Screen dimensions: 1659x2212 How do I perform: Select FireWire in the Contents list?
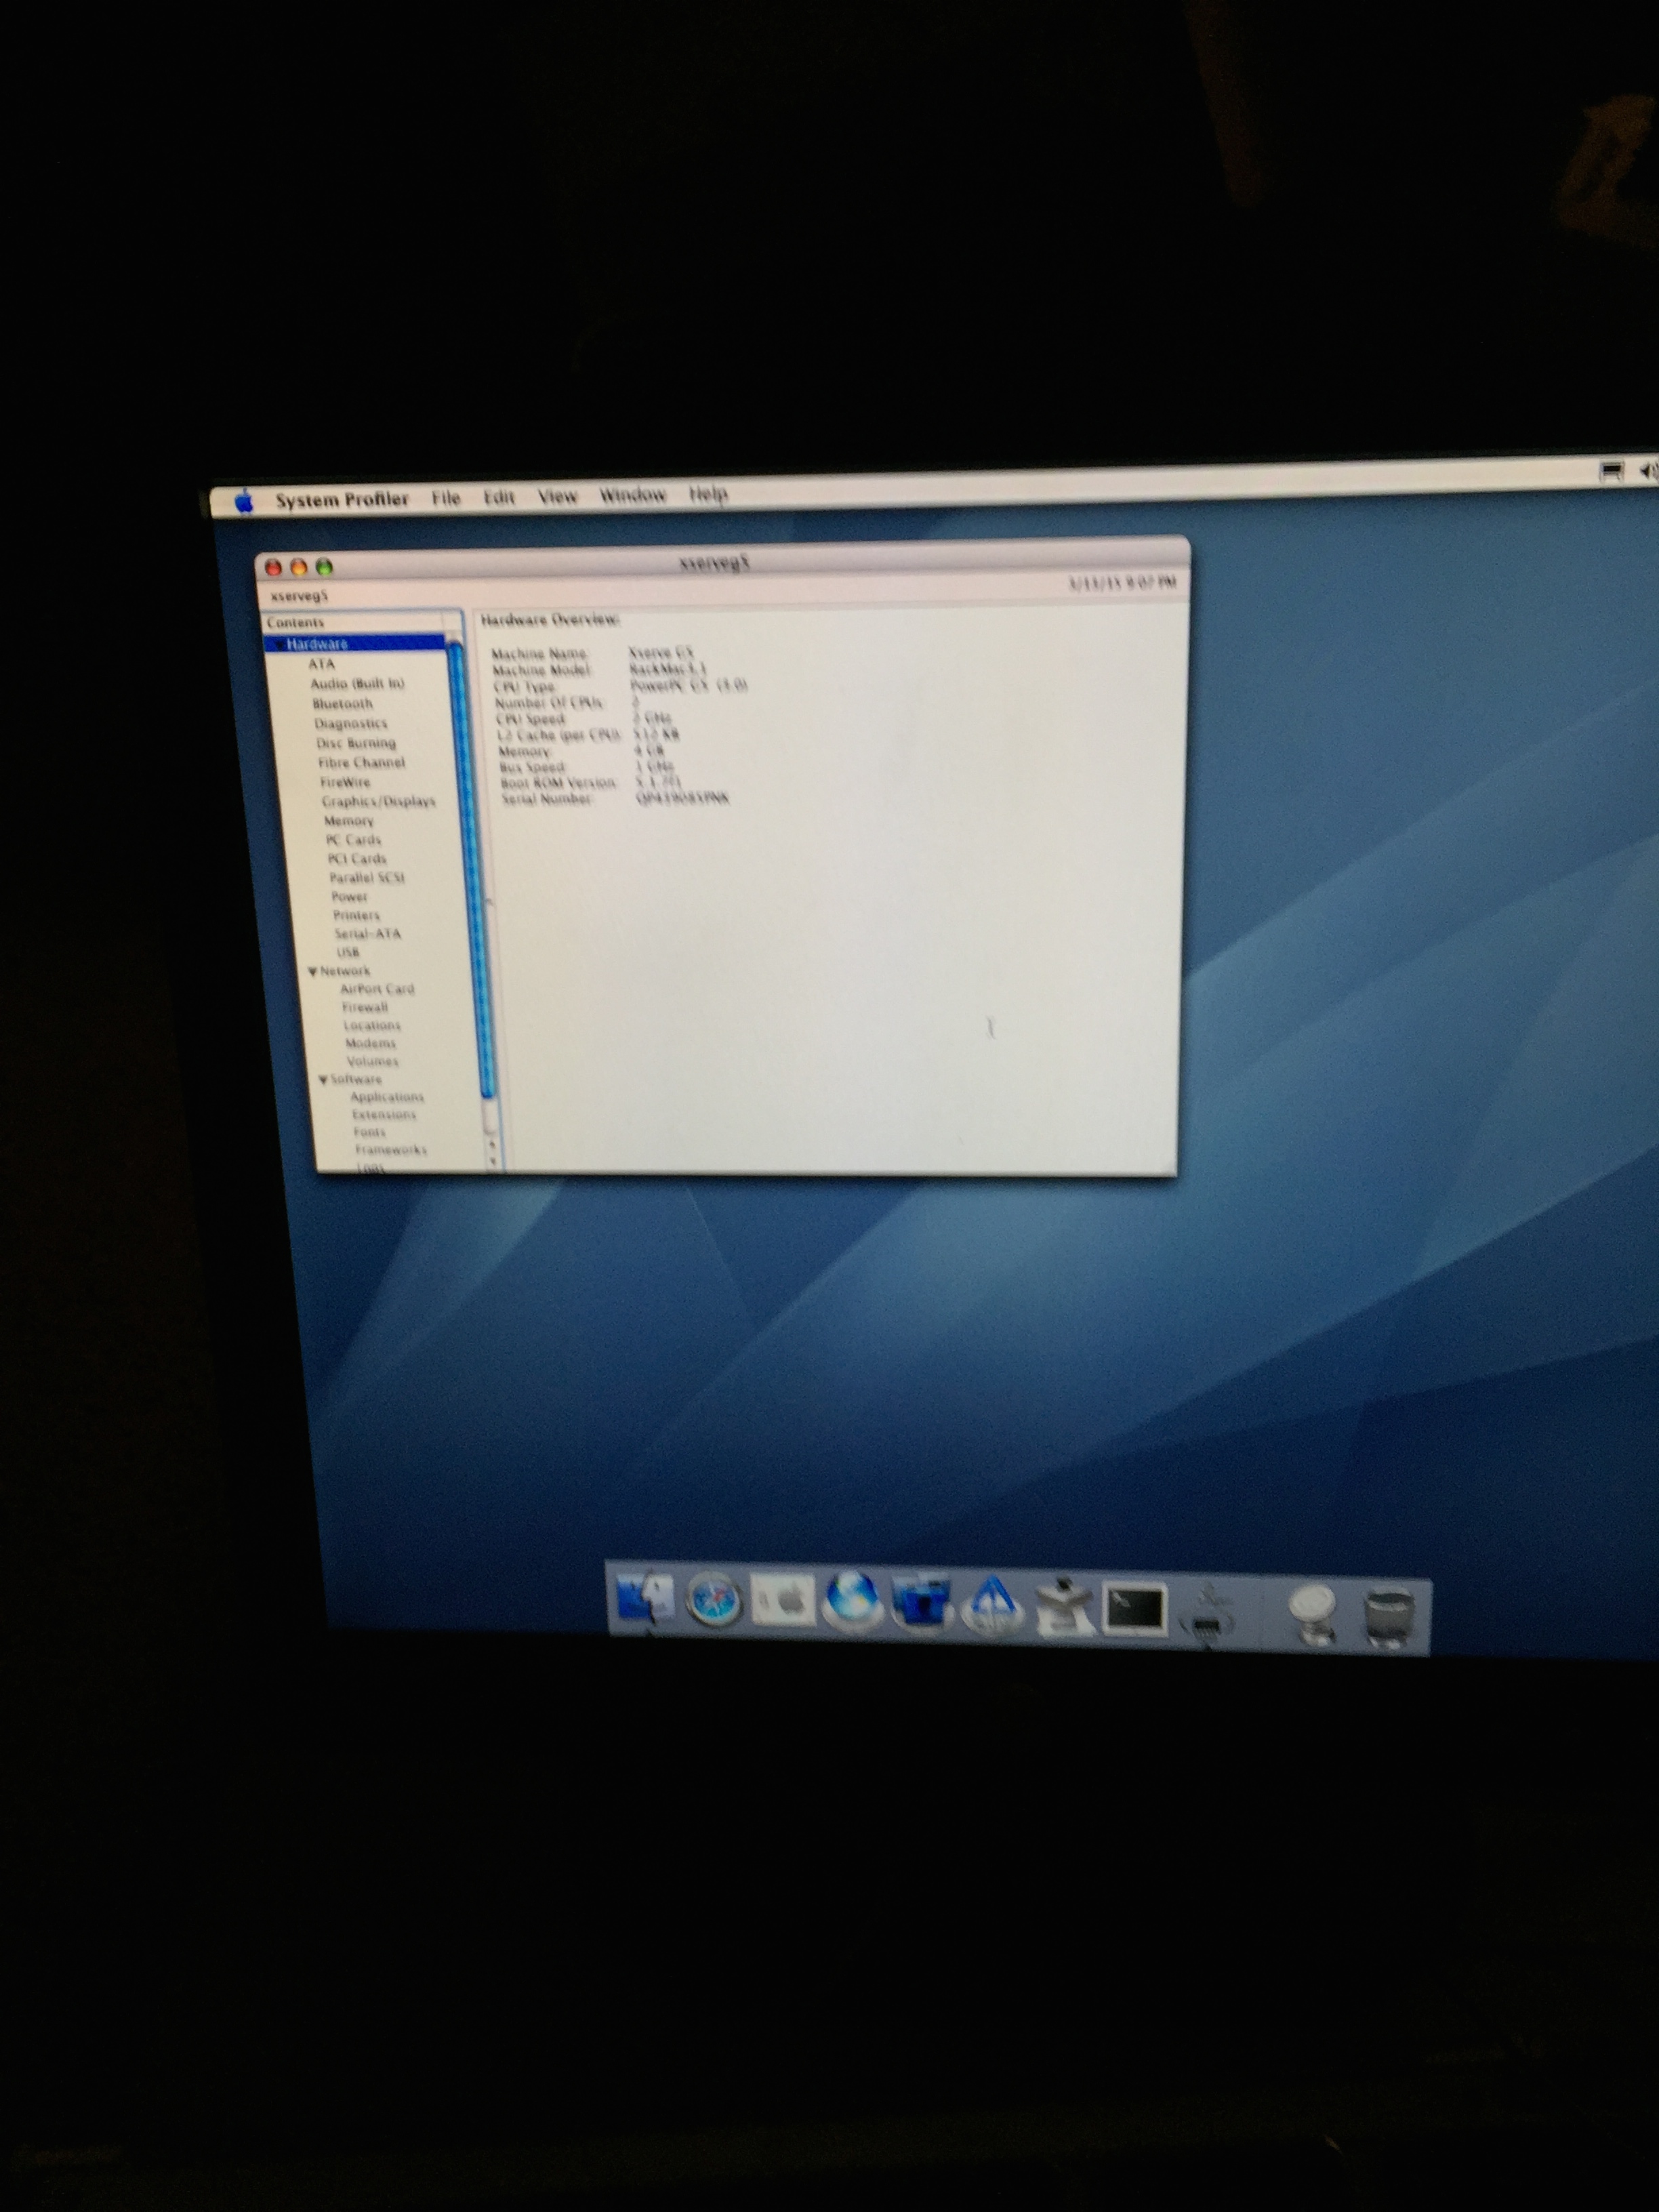pos(345,782)
